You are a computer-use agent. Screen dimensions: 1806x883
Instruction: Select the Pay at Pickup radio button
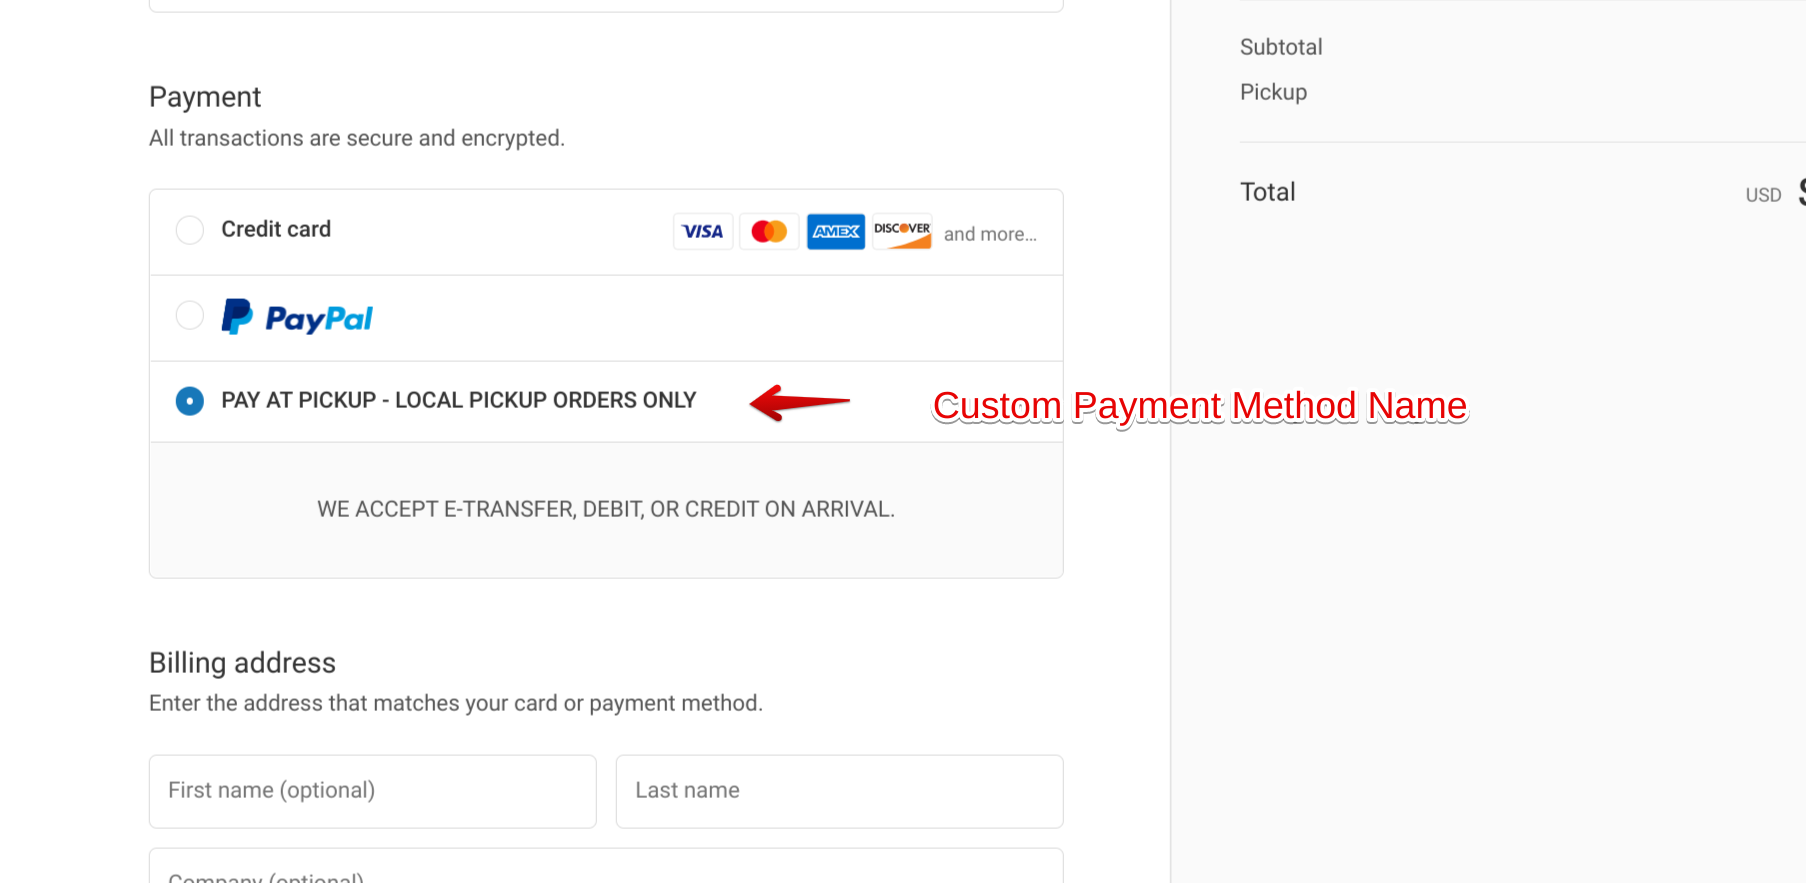tap(190, 401)
